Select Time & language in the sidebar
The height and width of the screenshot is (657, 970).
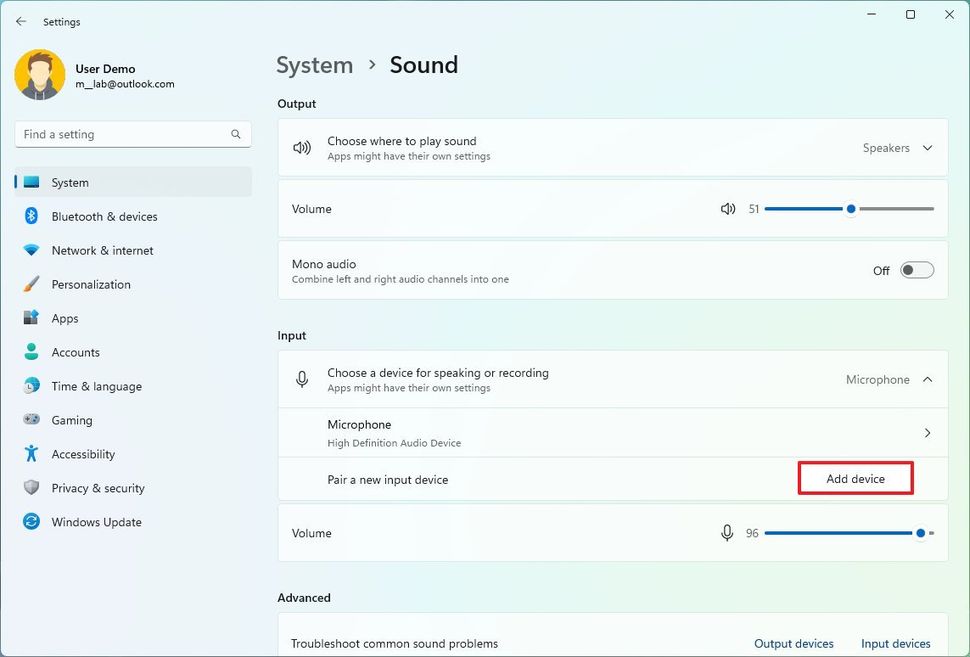pyautogui.click(x=94, y=386)
